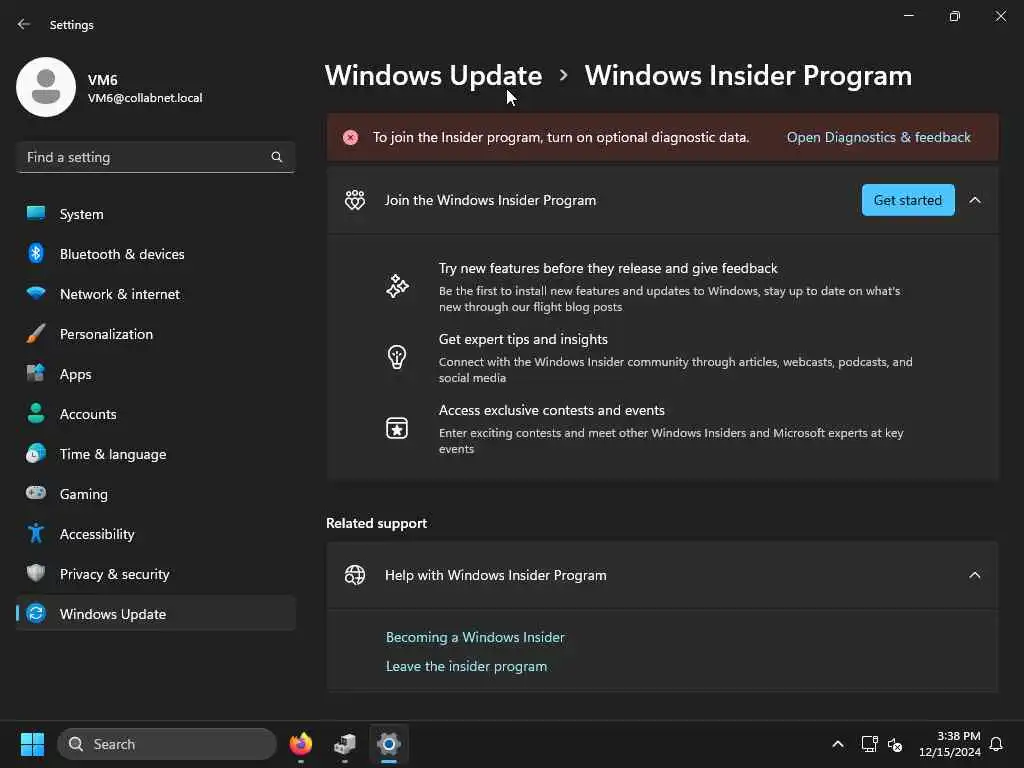Click Access exclusive contests and events text
The image size is (1024, 768).
coord(552,410)
